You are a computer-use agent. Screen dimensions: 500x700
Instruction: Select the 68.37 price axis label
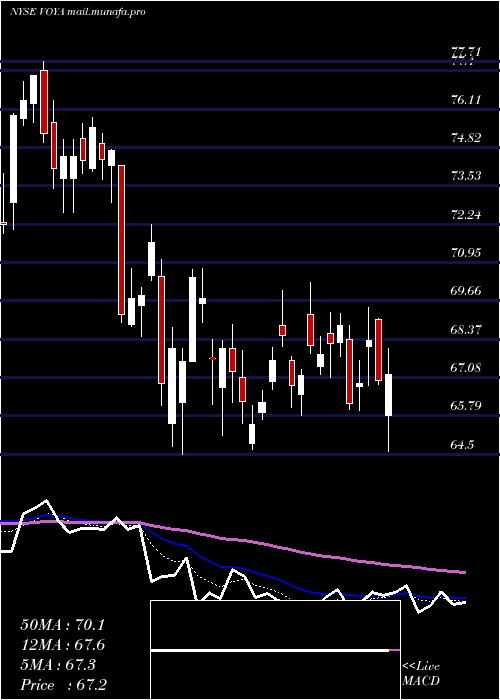[466, 329]
